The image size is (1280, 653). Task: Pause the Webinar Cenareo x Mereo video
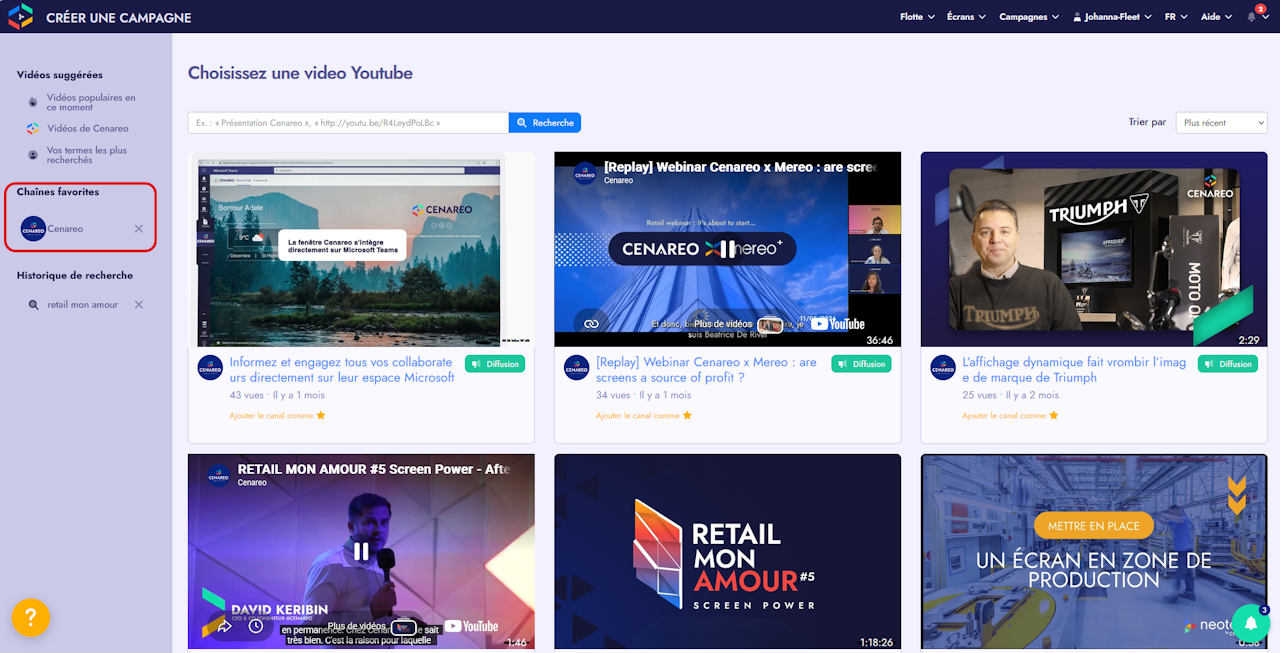[728, 249]
